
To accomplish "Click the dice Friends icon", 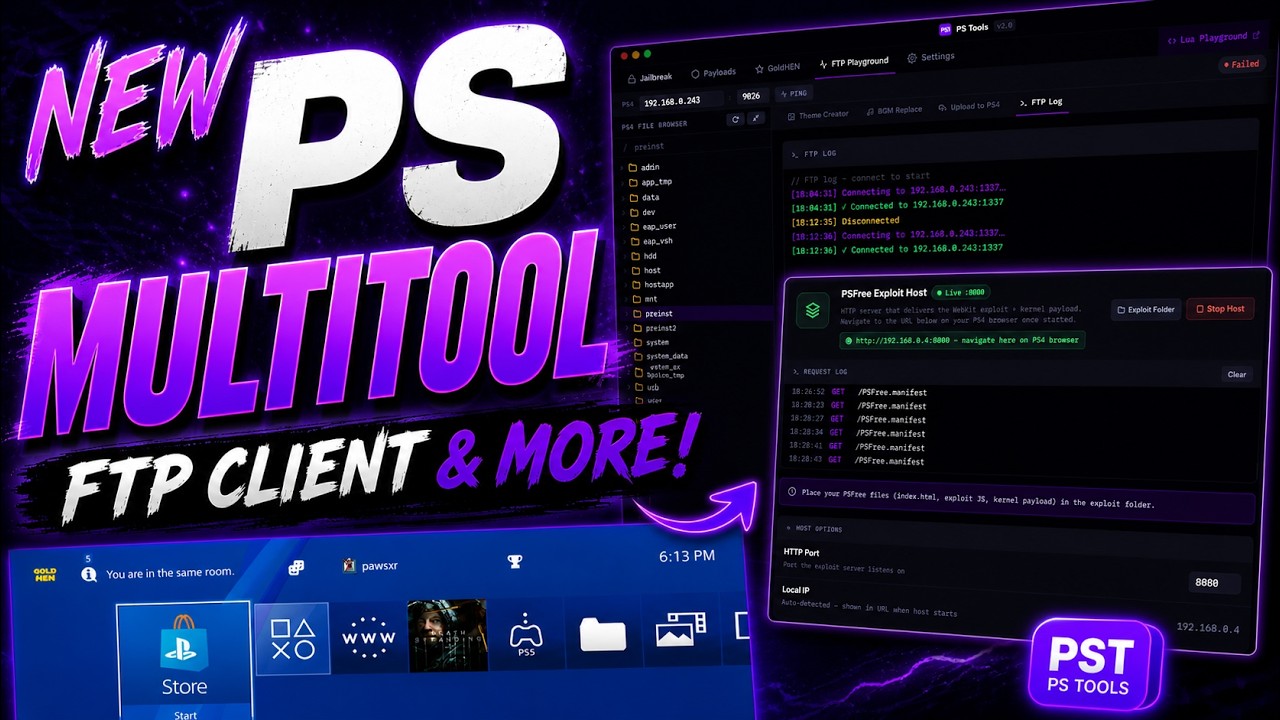I will (x=297, y=568).
